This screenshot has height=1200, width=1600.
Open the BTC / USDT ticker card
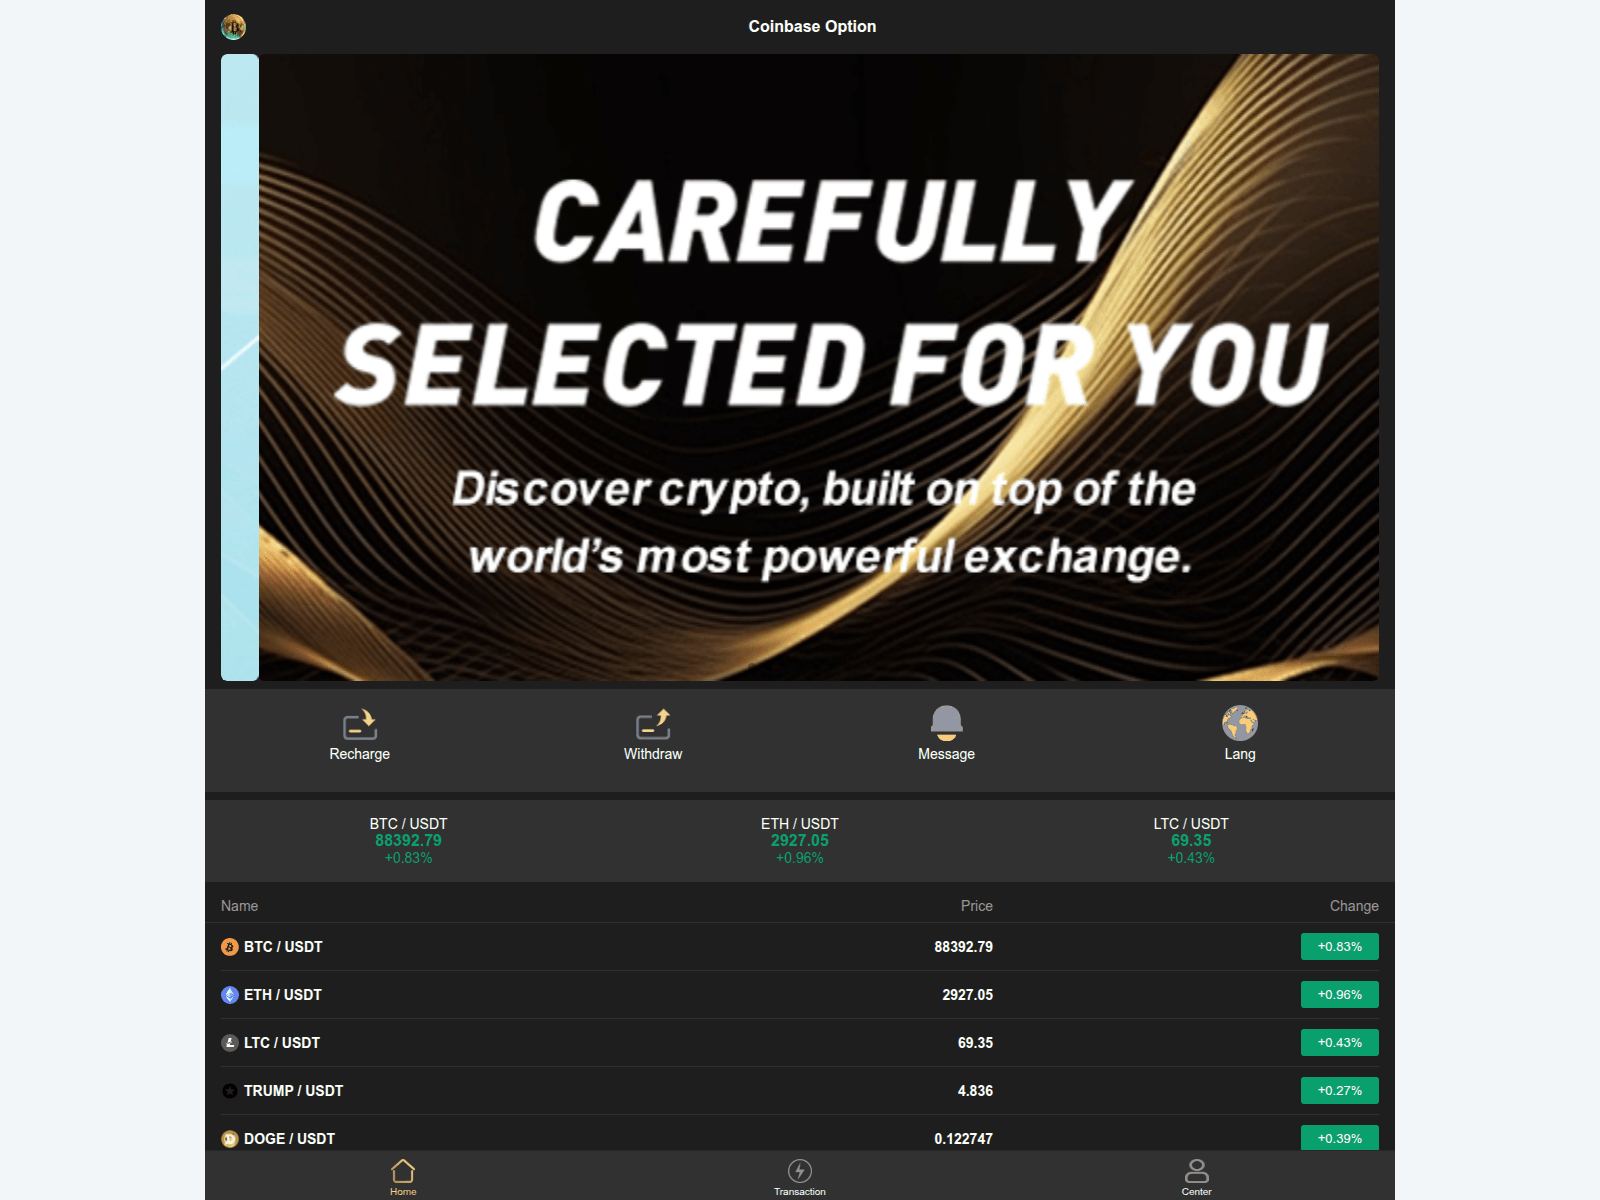(408, 840)
